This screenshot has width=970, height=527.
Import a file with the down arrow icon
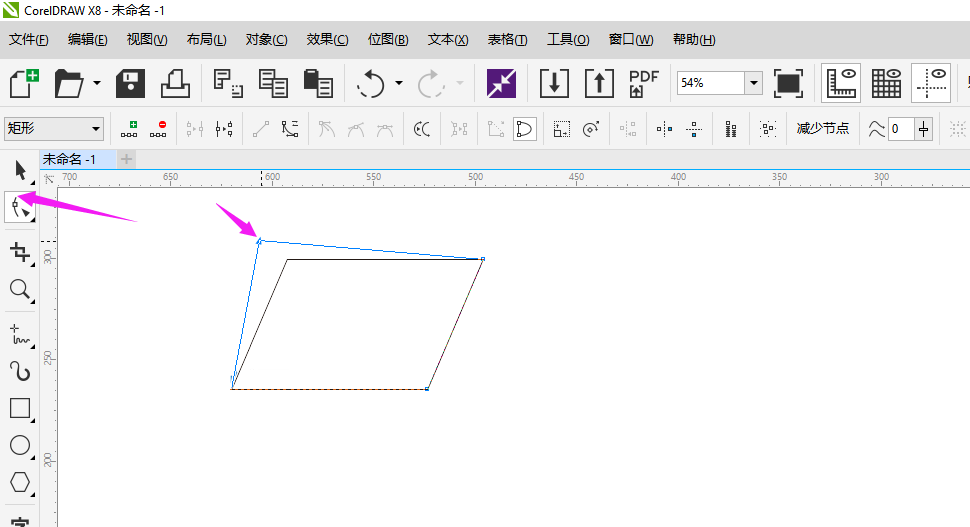coord(554,84)
